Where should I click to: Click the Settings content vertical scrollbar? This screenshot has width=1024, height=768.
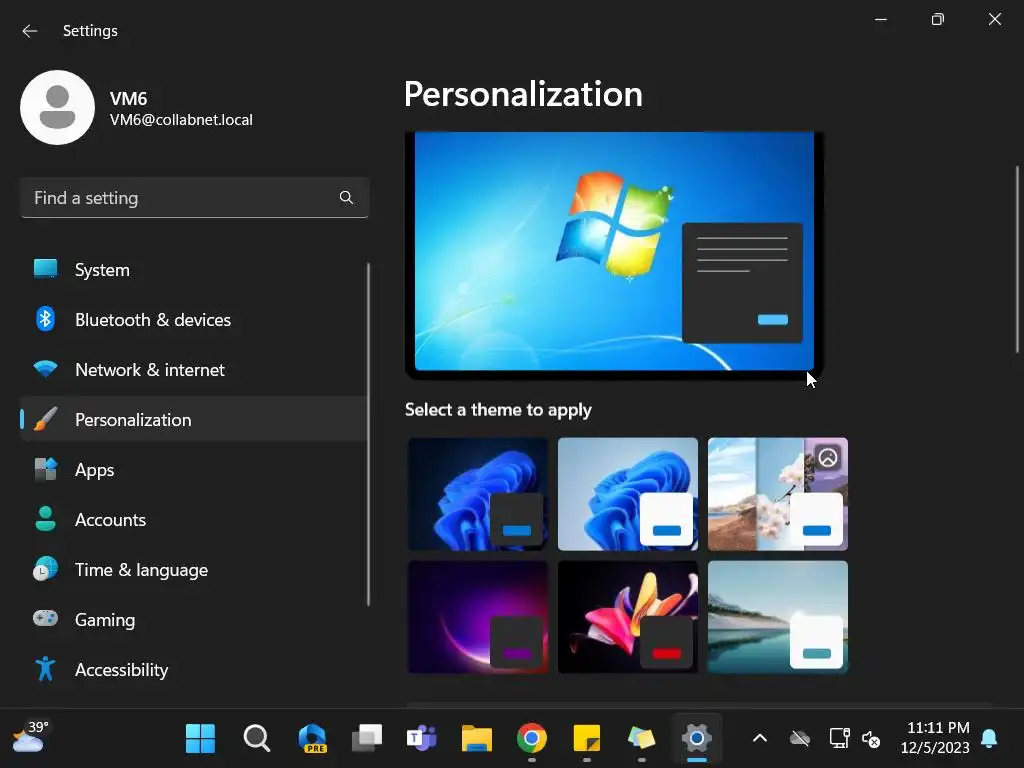point(1017,260)
